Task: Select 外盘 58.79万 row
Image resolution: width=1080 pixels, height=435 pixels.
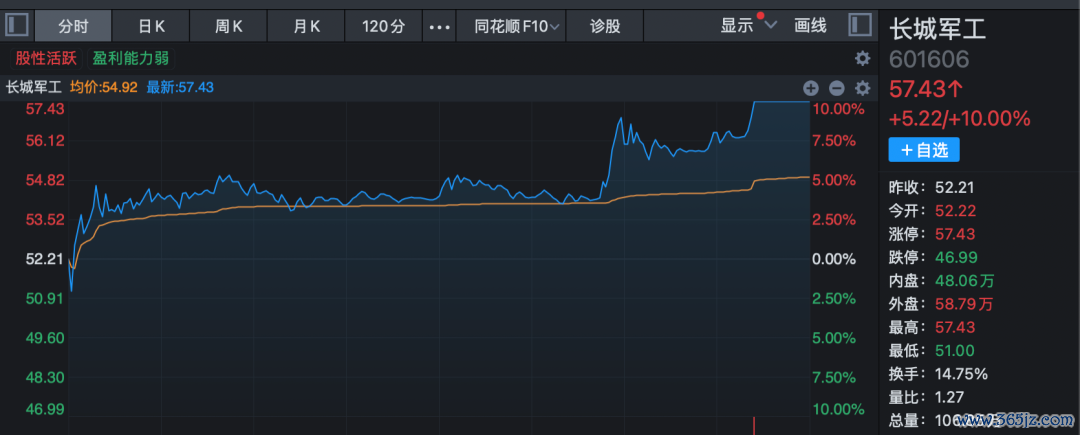Action: click(942, 304)
